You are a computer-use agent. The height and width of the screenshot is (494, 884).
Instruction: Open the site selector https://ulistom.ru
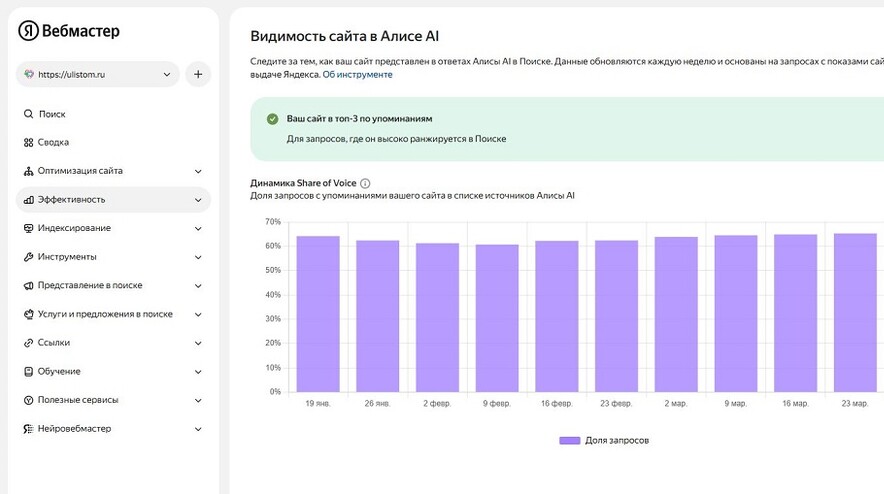(98, 74)
